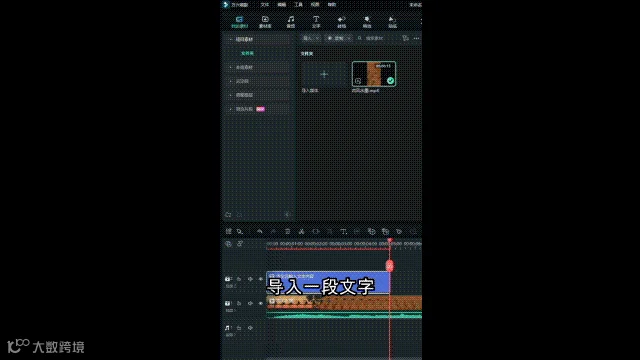
Task: Click the red split button on the playhead
Action: (x=390, y=266)
